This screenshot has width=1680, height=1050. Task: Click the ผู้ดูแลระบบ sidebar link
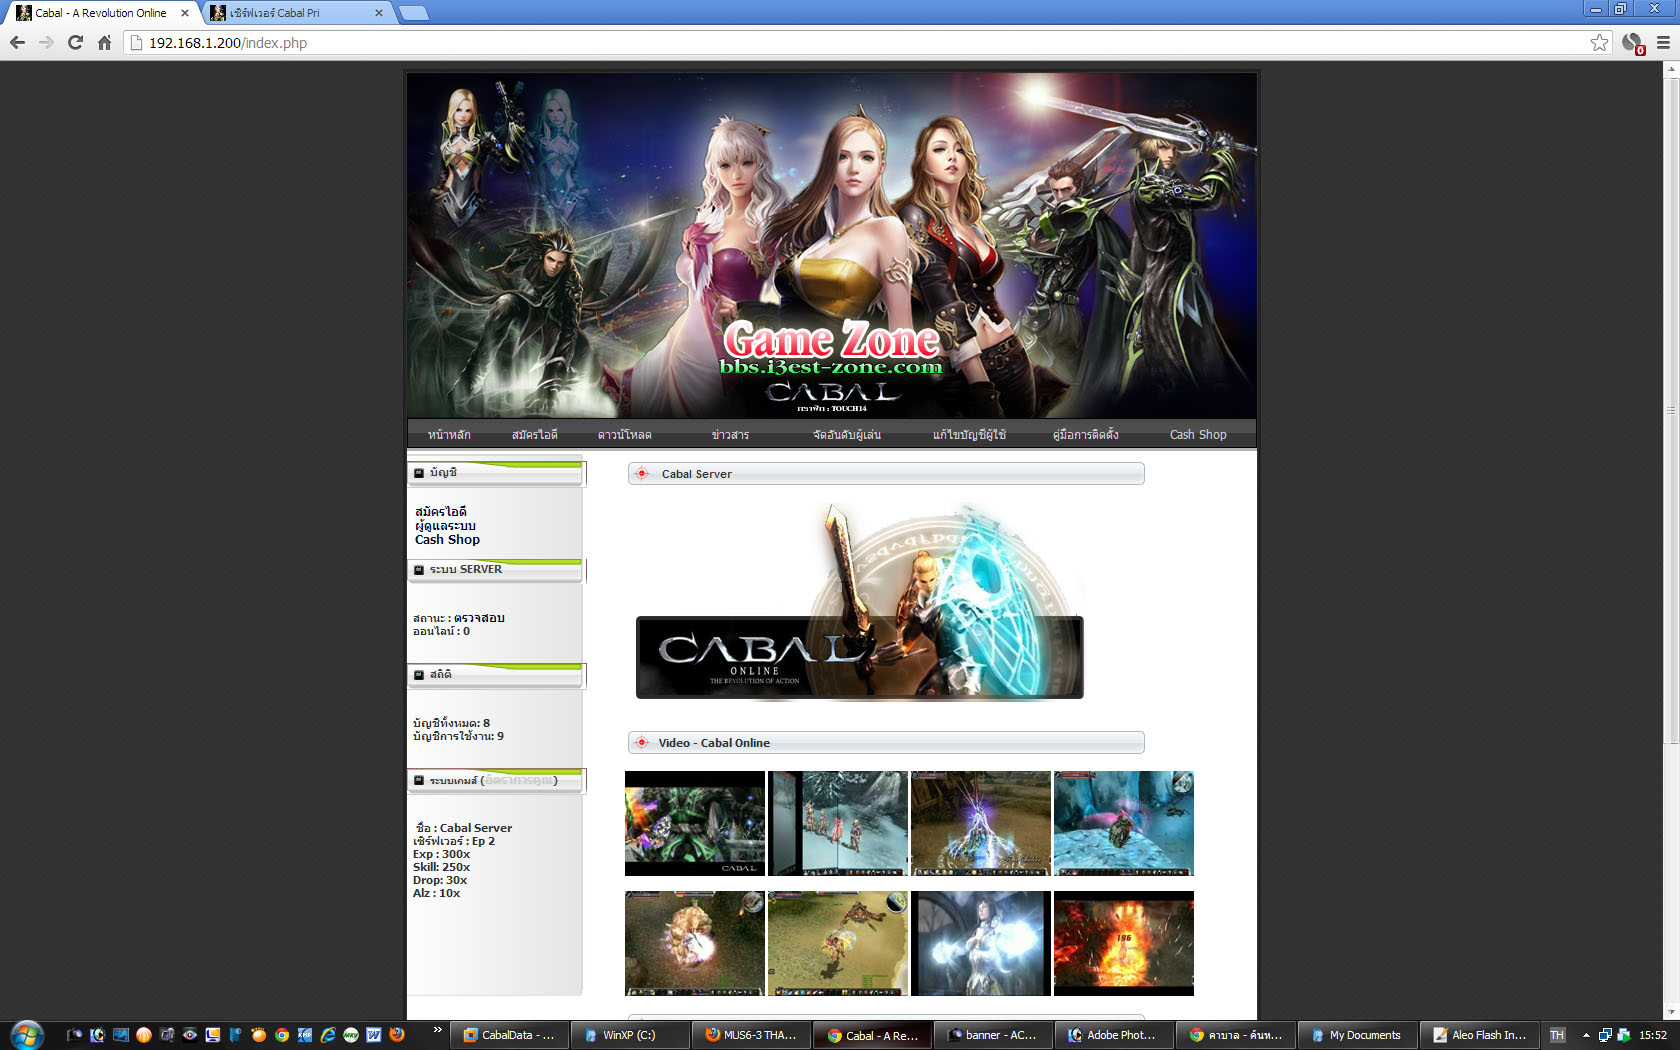(446, 526)
